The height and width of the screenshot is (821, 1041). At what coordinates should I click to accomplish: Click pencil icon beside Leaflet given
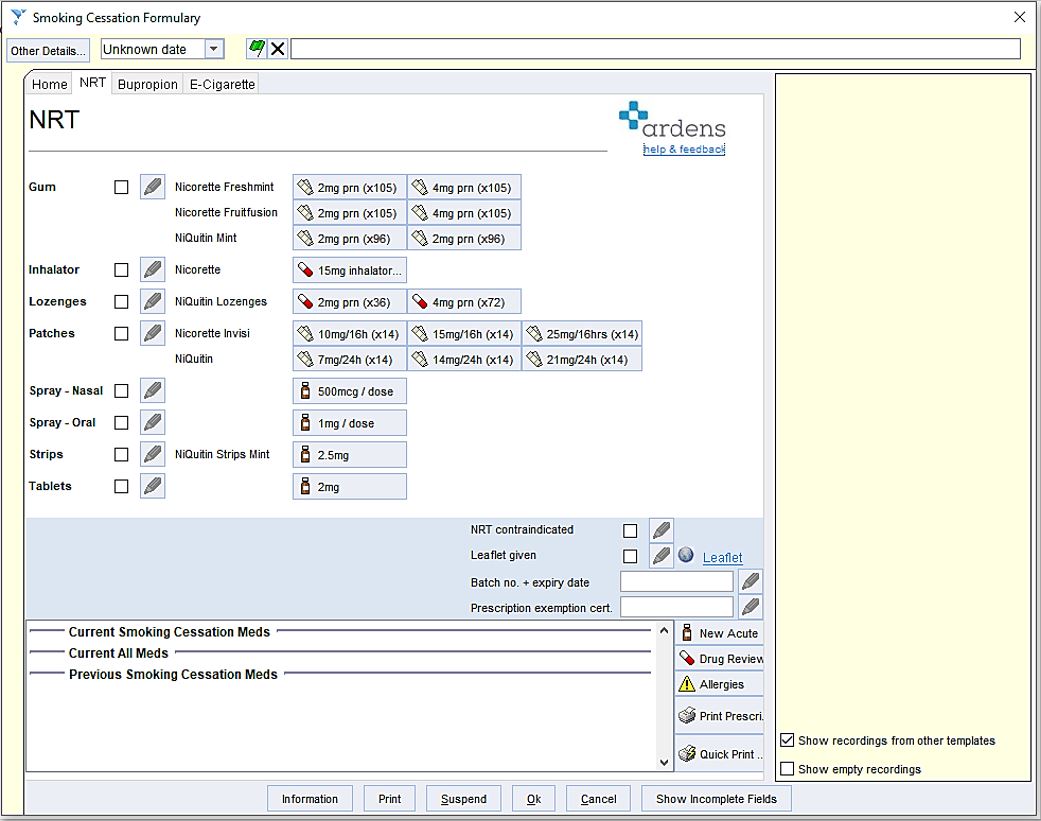pyautogui.click(x=661, y=556)
